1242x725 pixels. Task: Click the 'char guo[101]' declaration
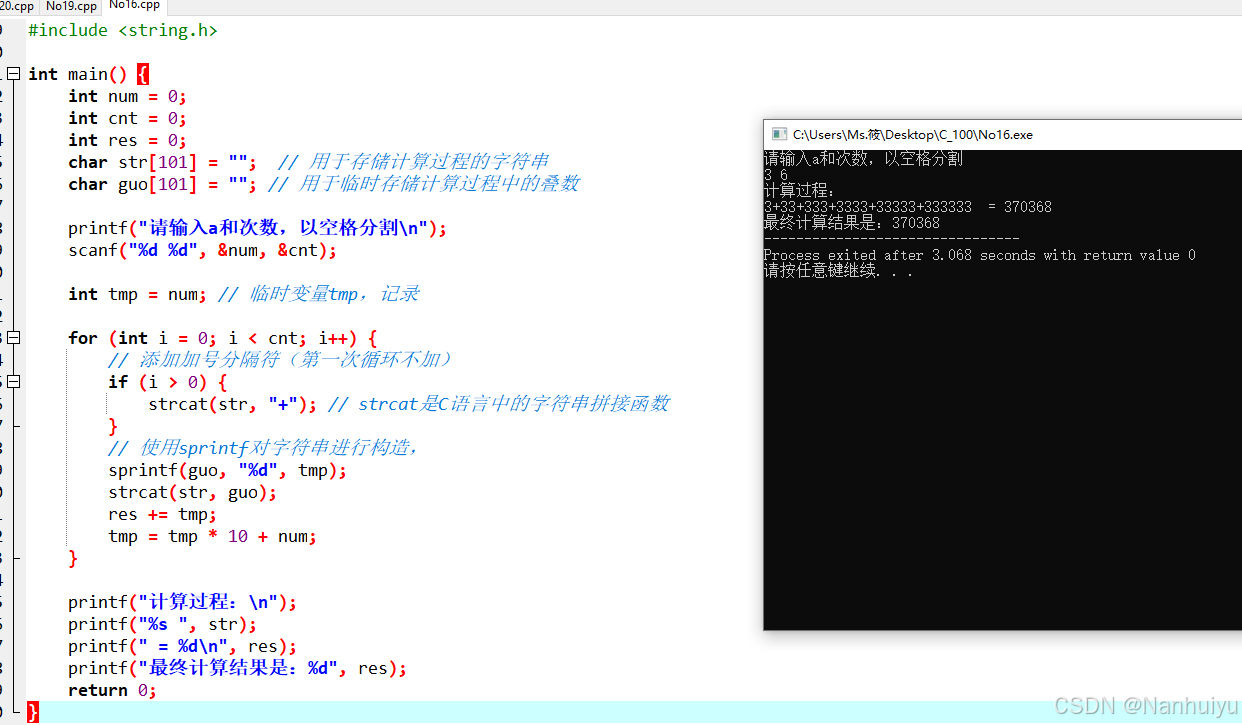(x=163, y=184)
